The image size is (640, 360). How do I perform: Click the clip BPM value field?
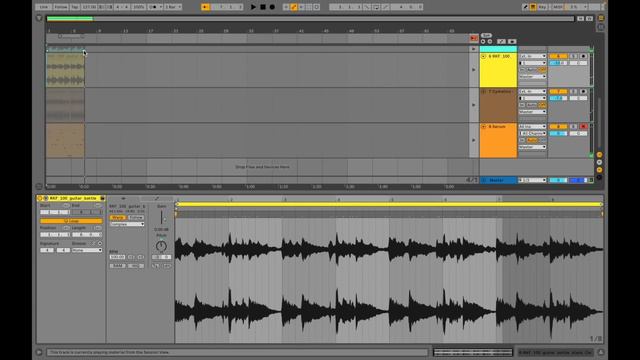click(x=118, y=257)
